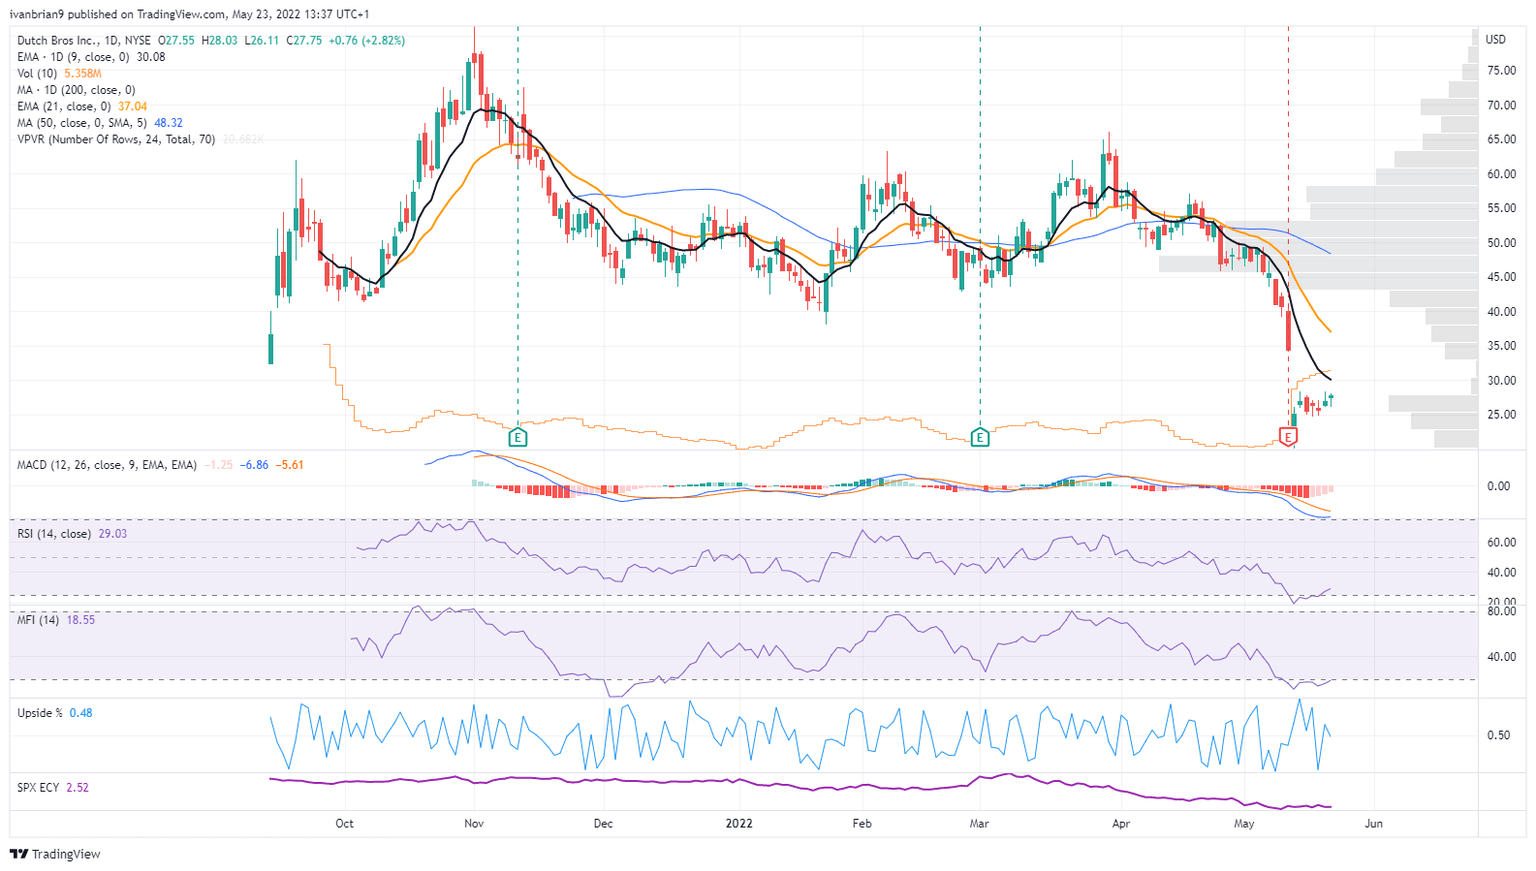Click the 50.00 price axis label

(1501, 243)
